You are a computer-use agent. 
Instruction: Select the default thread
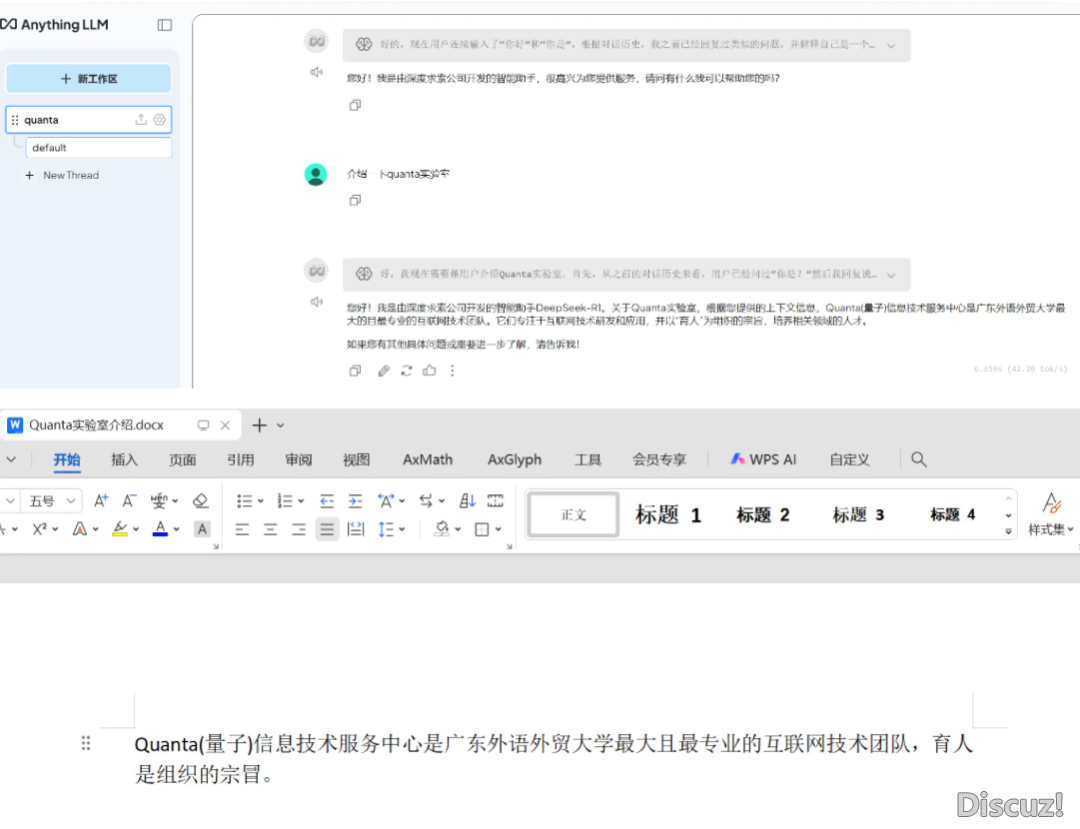click(x=98, y=147)
